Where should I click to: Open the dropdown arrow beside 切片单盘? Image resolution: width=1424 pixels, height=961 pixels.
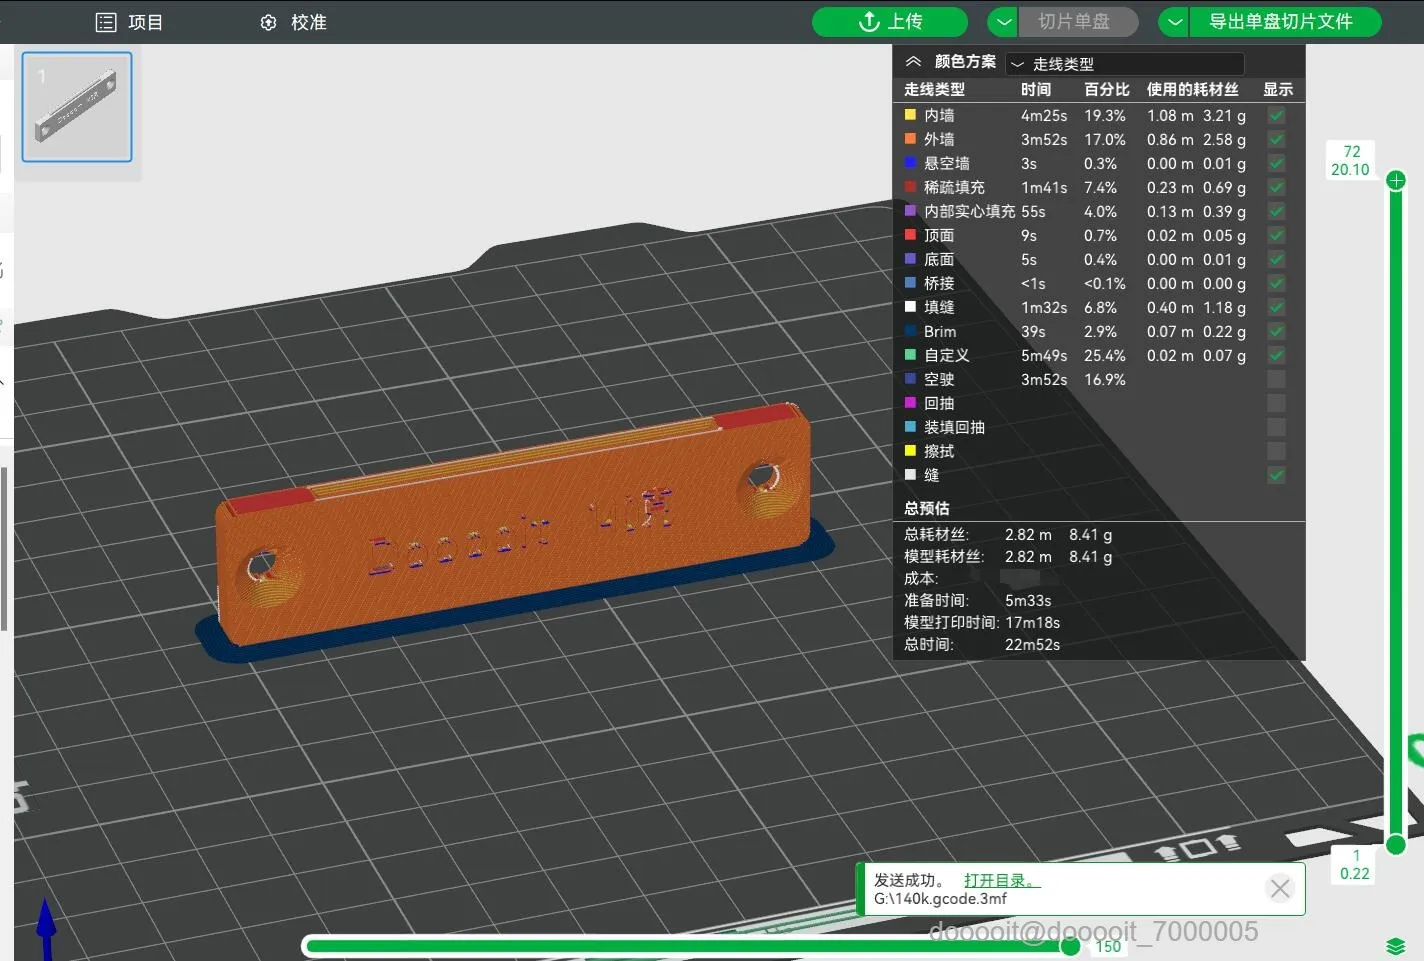pos(1003,22)
